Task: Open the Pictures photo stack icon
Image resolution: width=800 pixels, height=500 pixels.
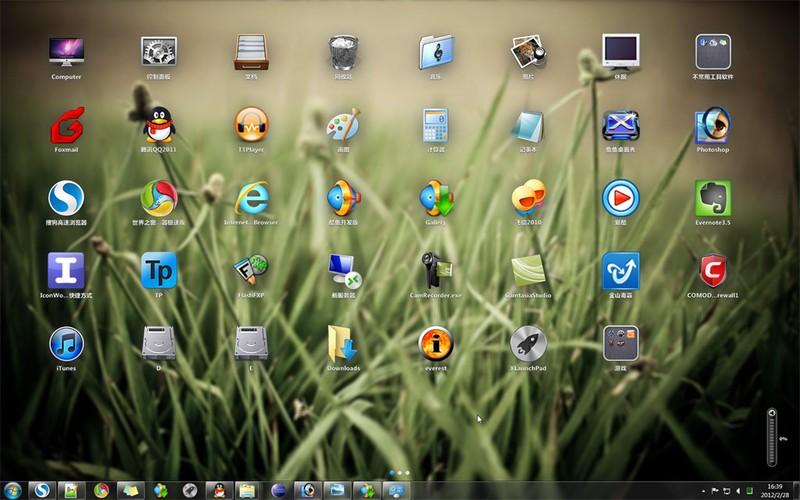Action: (528, 52)
